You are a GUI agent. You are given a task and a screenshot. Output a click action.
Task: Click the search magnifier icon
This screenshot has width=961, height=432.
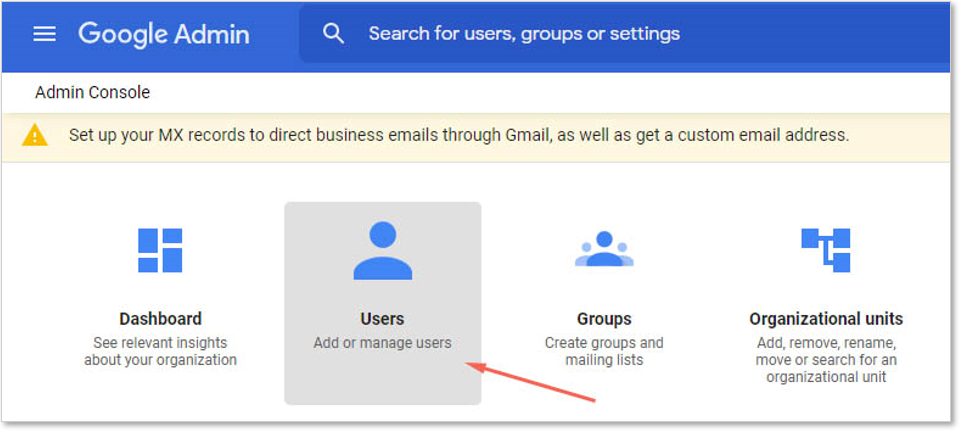[333, 34]
